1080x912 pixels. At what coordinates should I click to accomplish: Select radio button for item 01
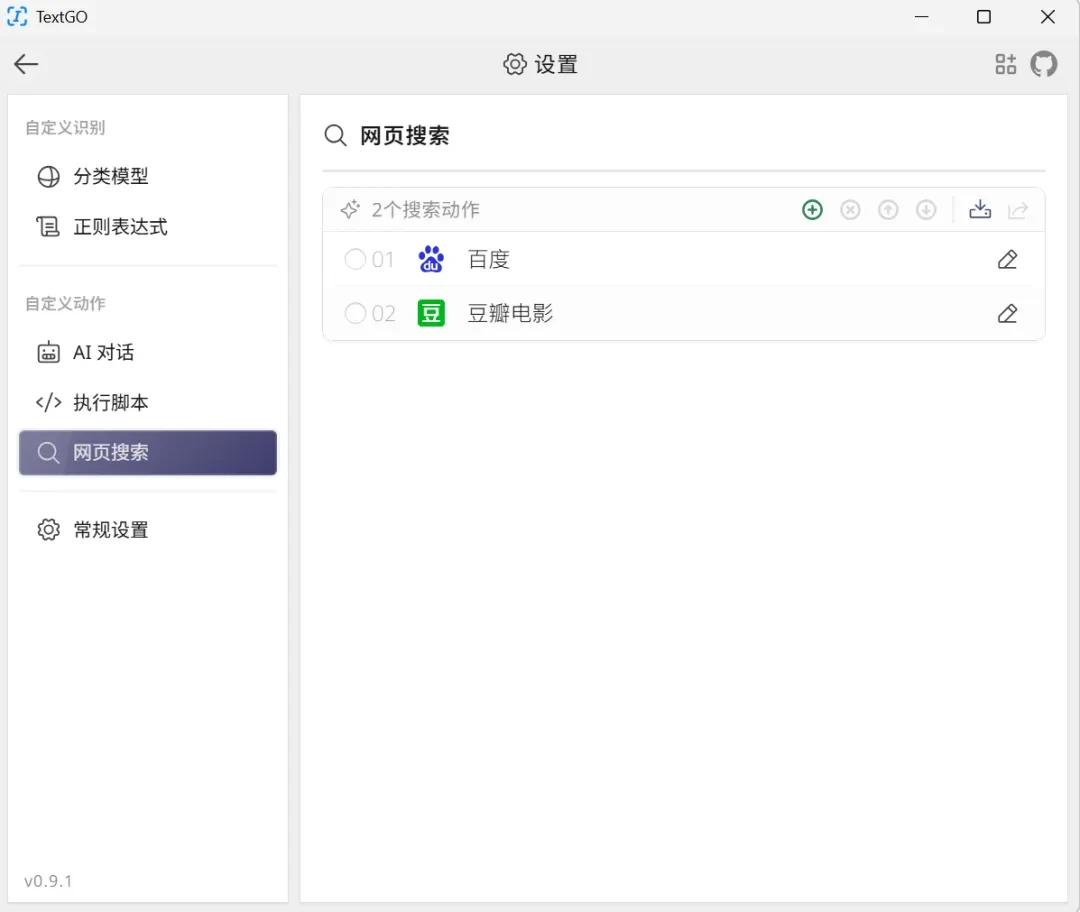pos(355,259)
